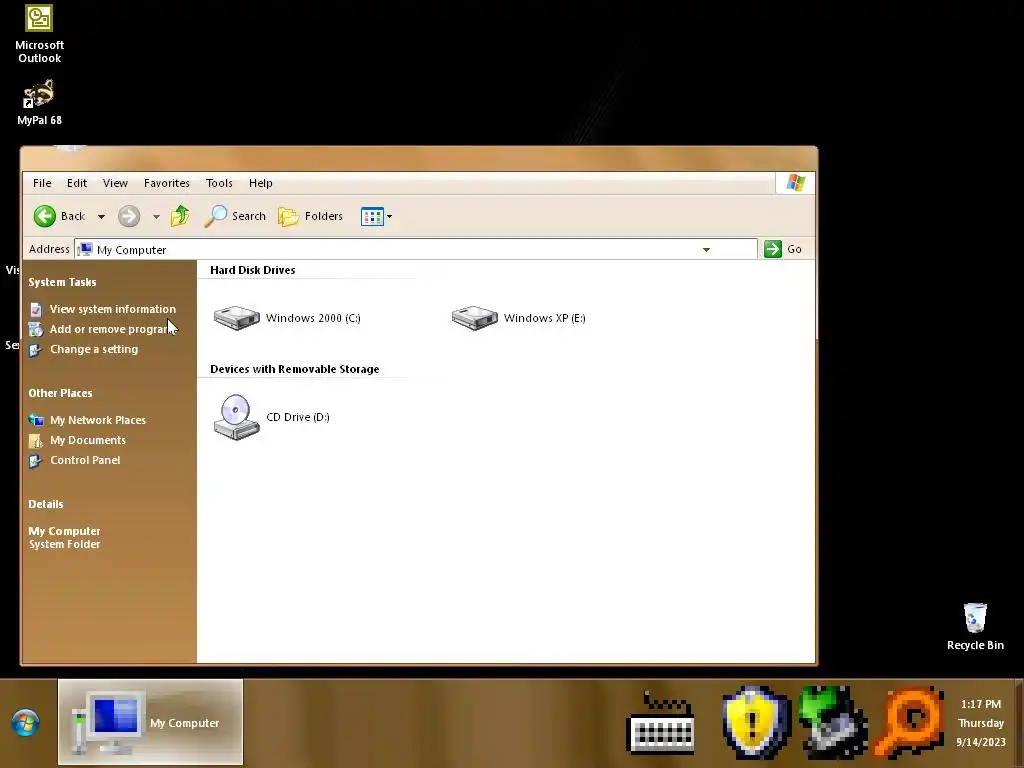Click the View system information icon
The image size is (1024, 768).
(x=36, y=310)
